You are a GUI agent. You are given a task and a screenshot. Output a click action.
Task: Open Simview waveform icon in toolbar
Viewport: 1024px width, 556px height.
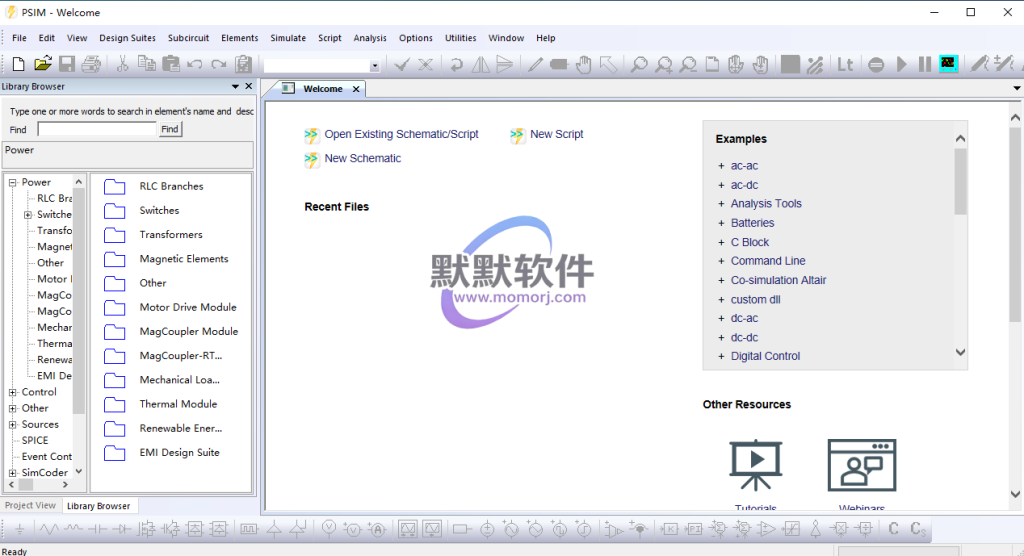[948, 63]
